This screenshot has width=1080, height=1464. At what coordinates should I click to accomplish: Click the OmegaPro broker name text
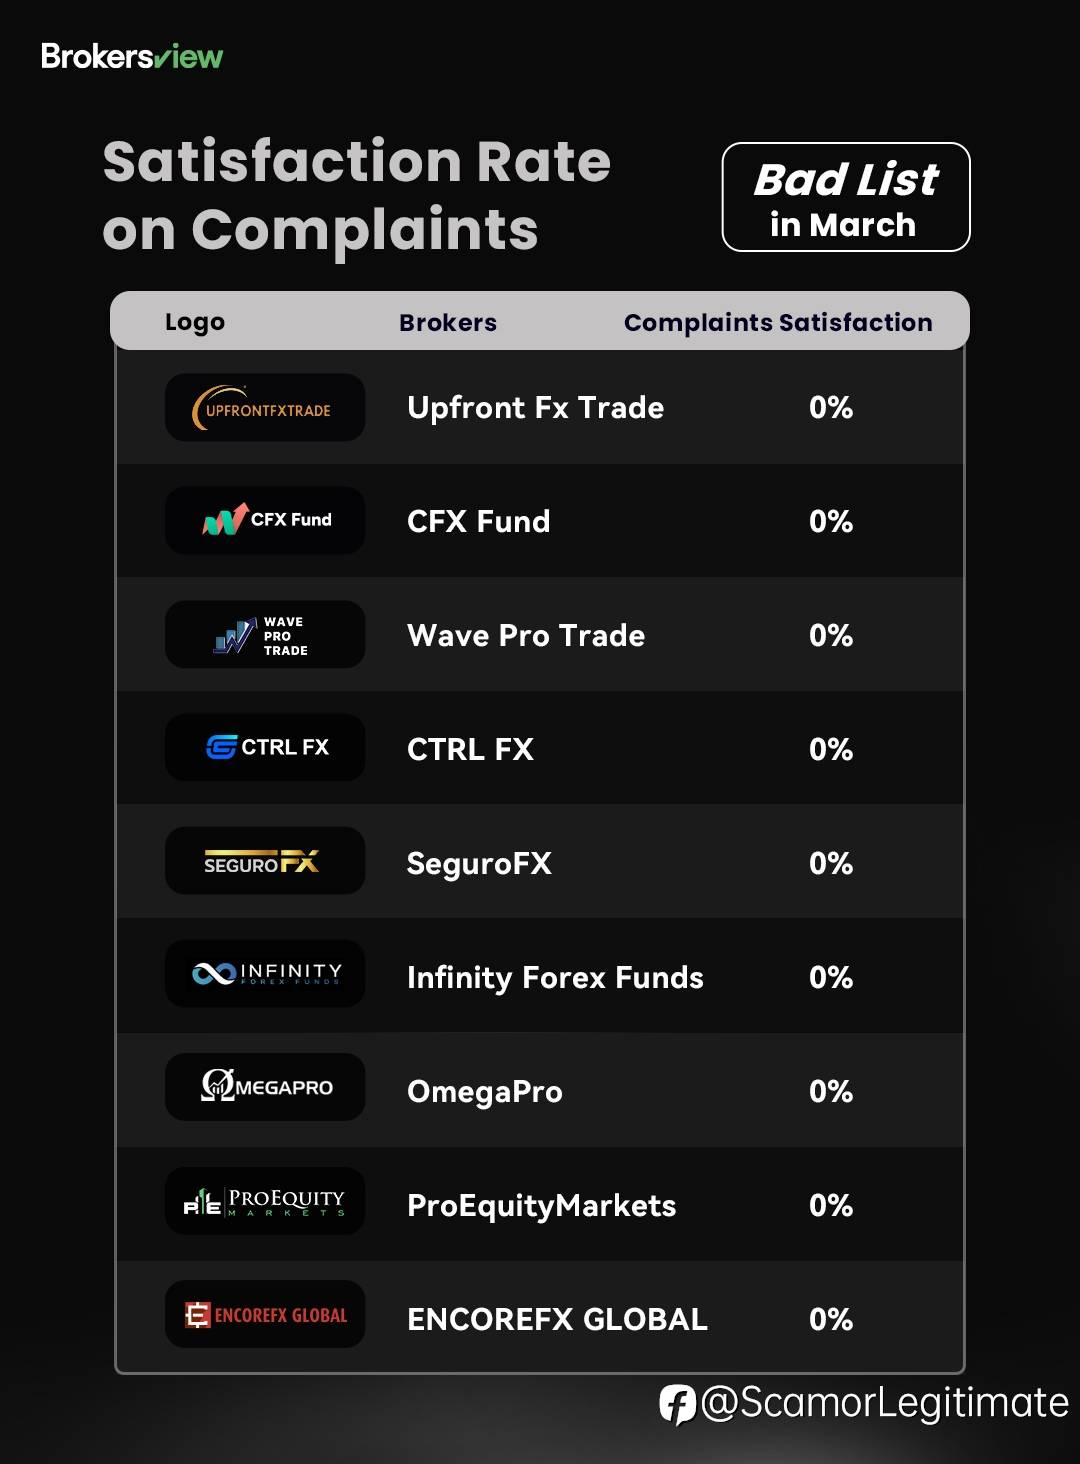[485, 1091]
